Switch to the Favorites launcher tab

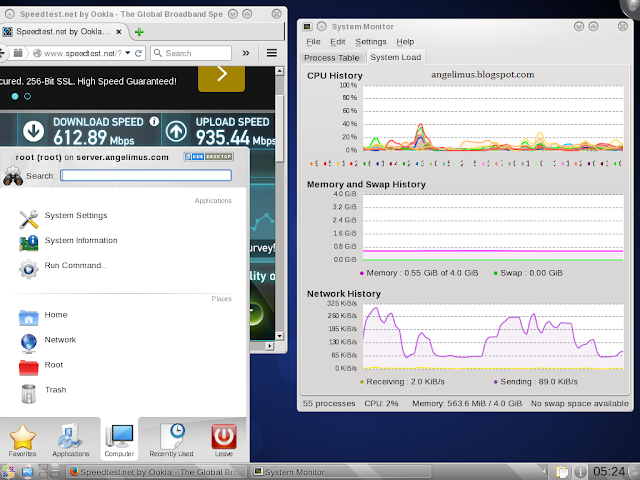[22, 440]
